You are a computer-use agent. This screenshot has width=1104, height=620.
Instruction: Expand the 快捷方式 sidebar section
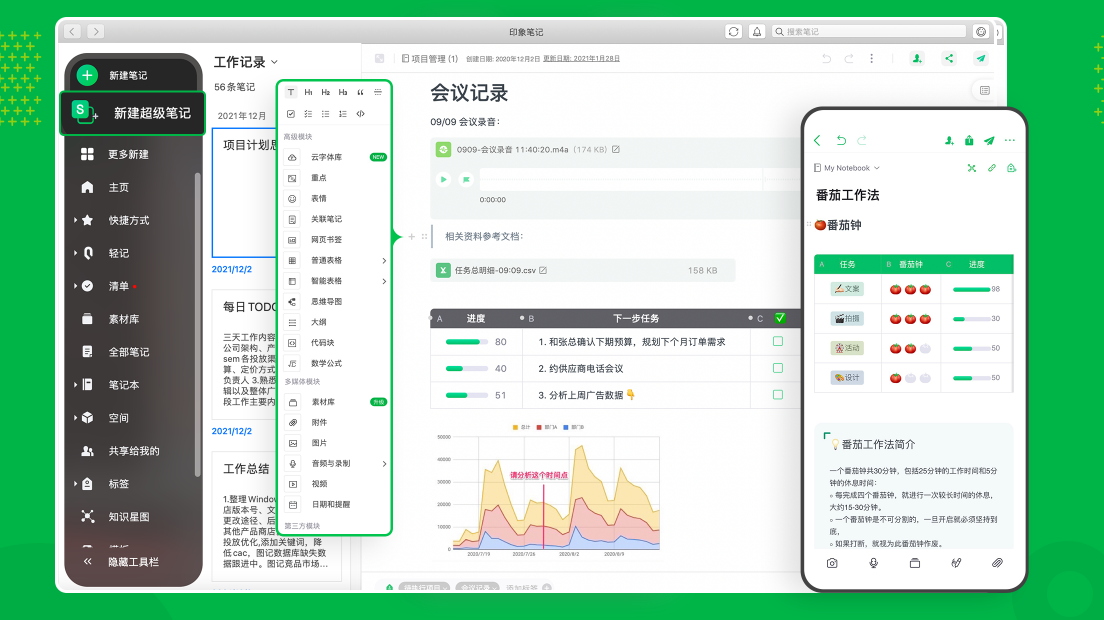click(75, 220)
